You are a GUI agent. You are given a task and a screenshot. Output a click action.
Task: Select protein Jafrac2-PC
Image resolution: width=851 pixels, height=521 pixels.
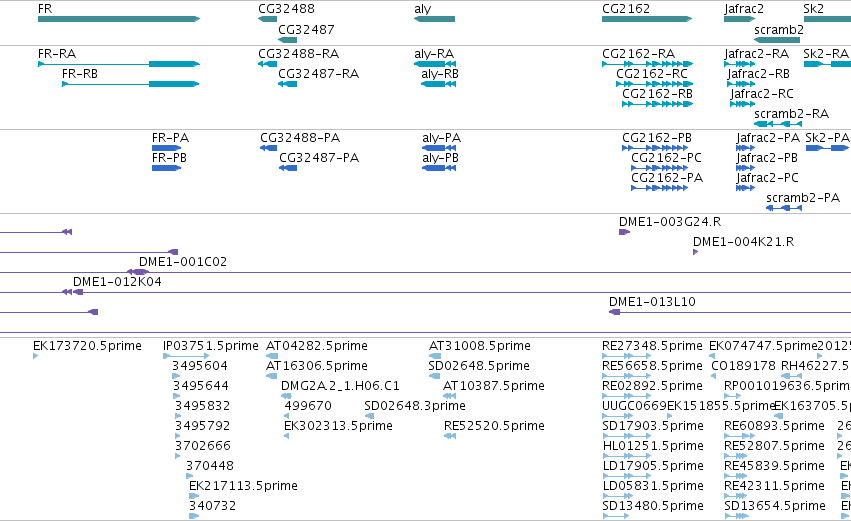(x=745, y=188)
